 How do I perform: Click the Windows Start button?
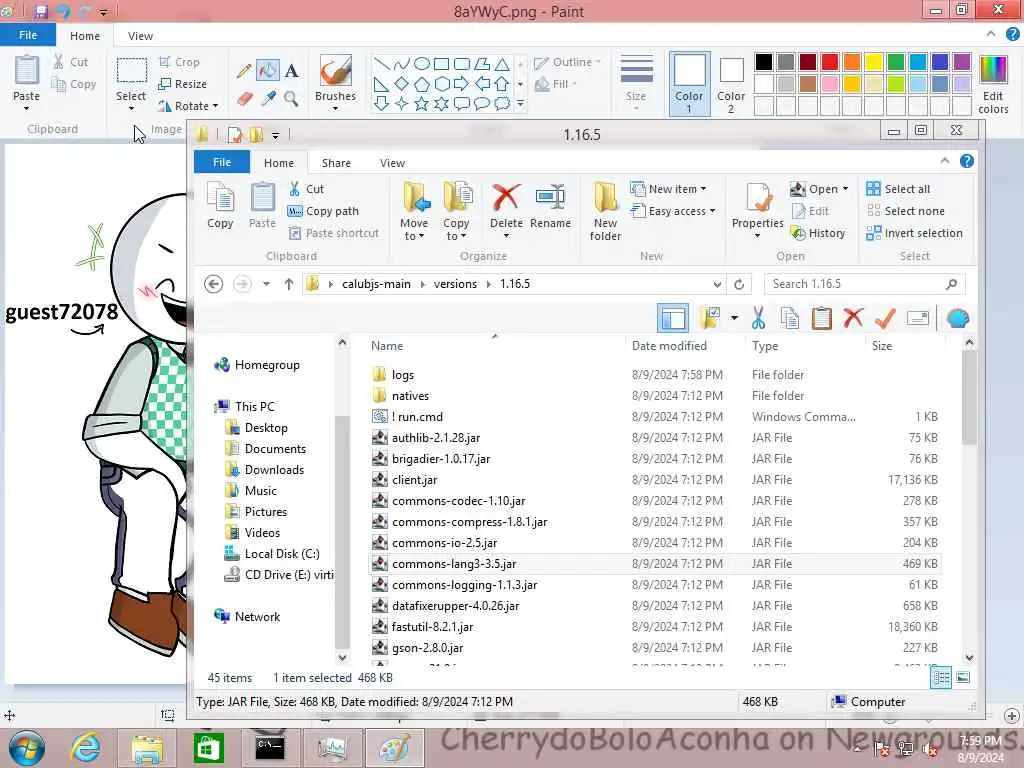25,748
